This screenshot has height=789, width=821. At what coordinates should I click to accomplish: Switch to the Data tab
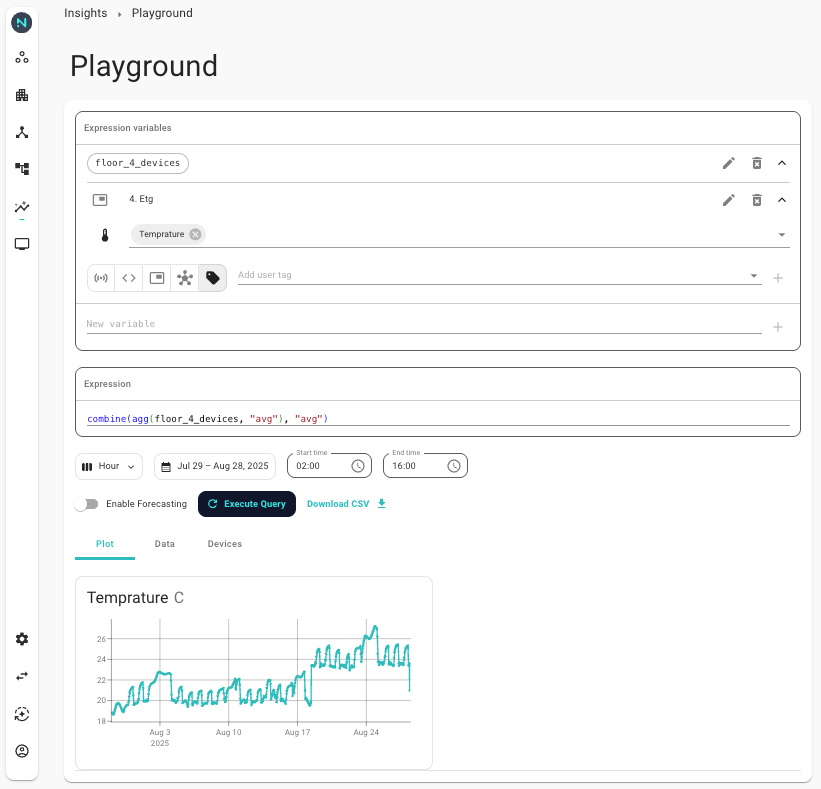point(164,544)
